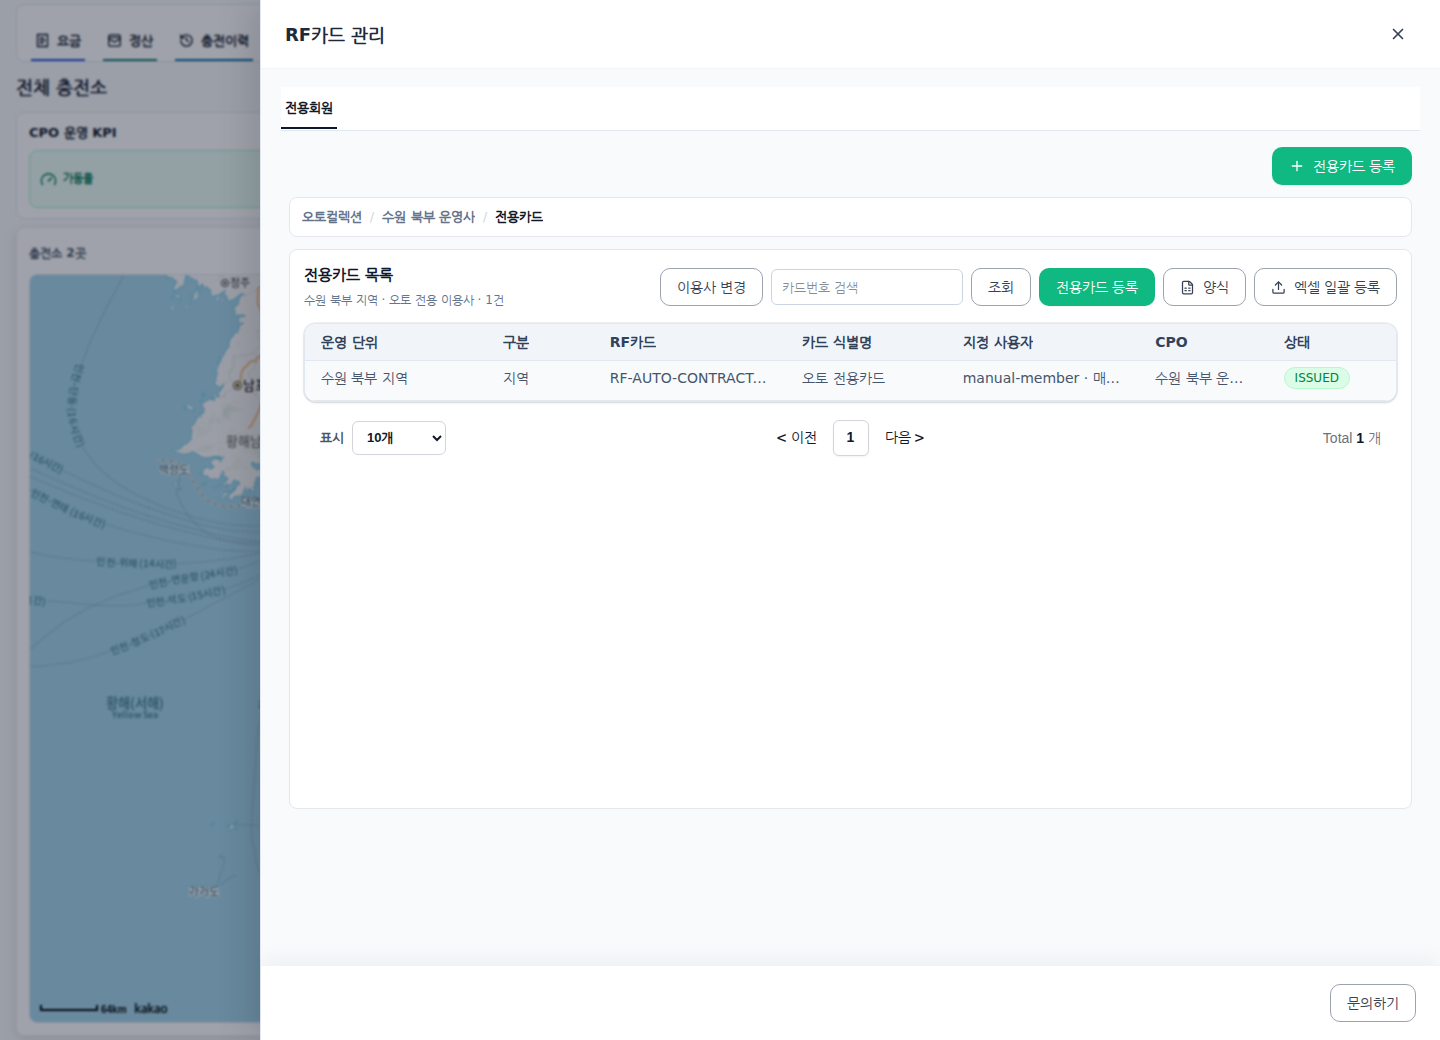The image size is (1440, 1040).
Task: Open the 정산 tab in background page
Action: (130, 41)
